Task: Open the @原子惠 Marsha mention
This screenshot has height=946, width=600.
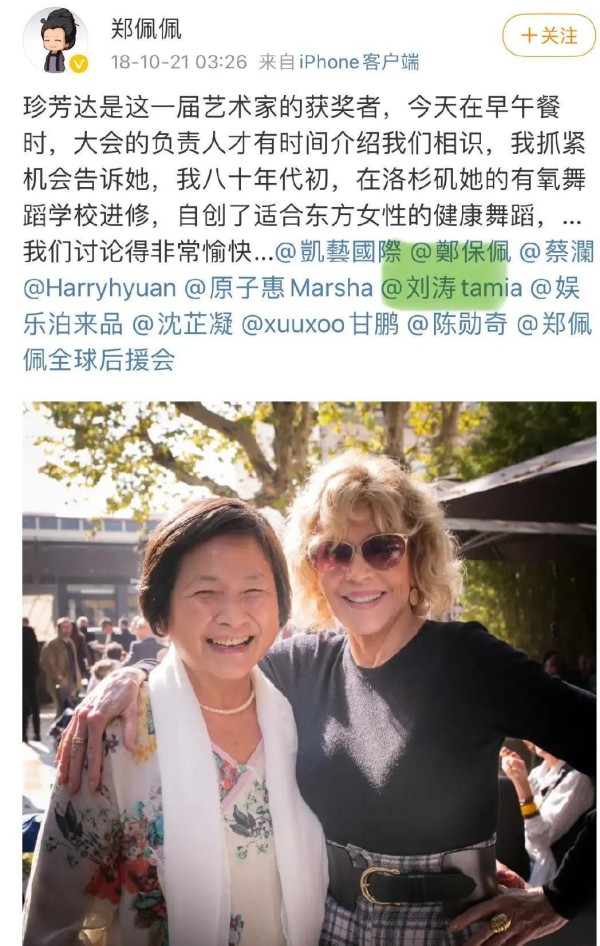Action: click(x=278, y=288)
